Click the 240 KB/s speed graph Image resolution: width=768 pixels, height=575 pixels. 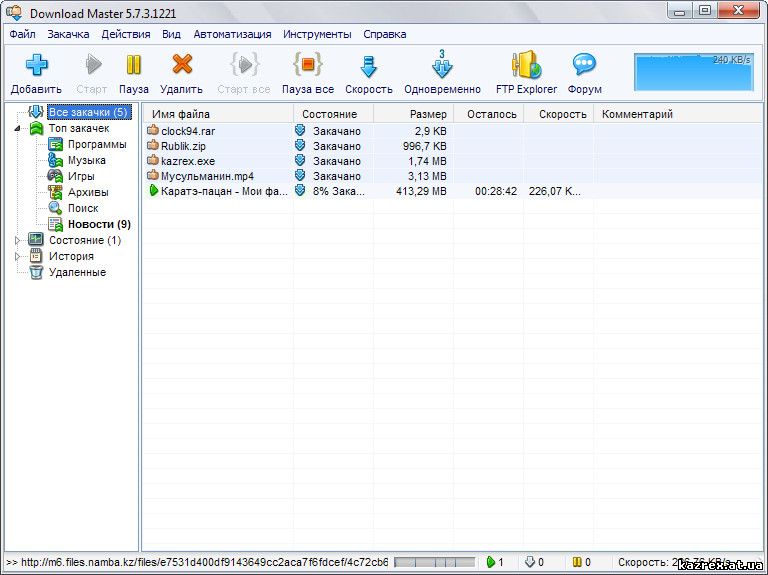click(694, 72)
